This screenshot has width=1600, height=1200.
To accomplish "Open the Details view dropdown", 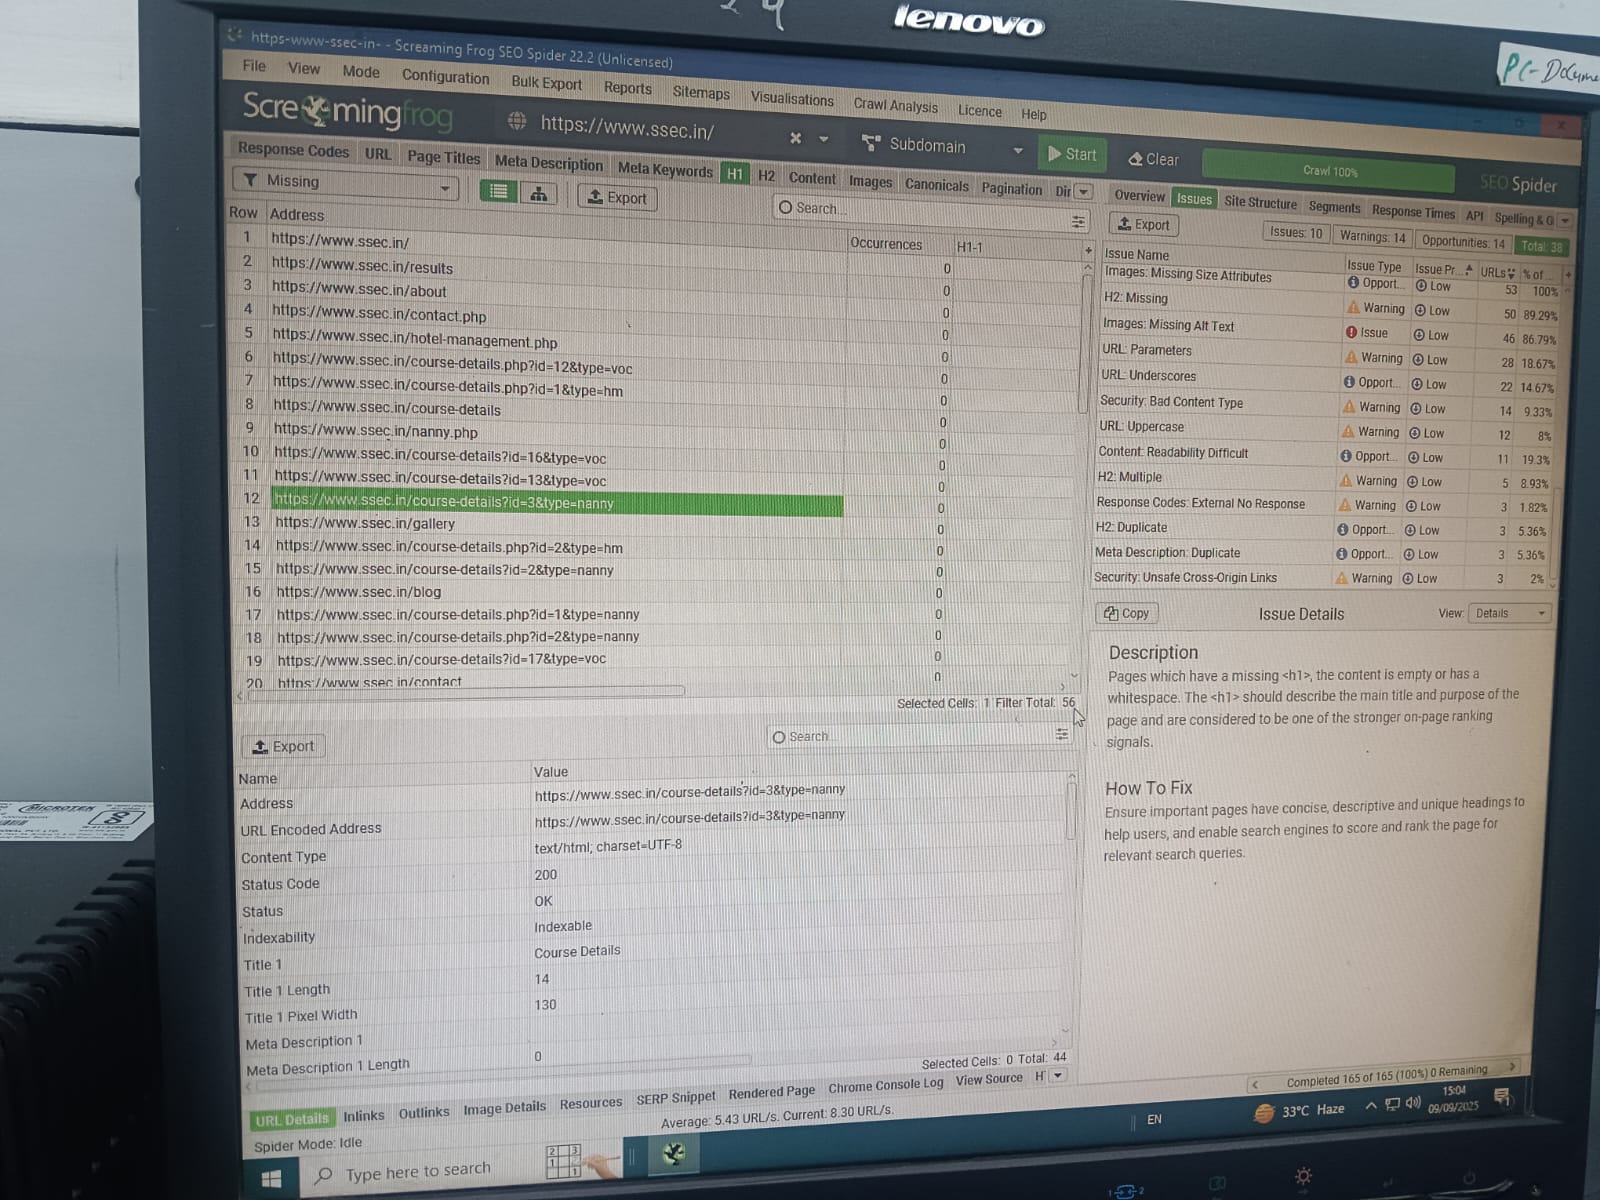I will point(1510,613).
